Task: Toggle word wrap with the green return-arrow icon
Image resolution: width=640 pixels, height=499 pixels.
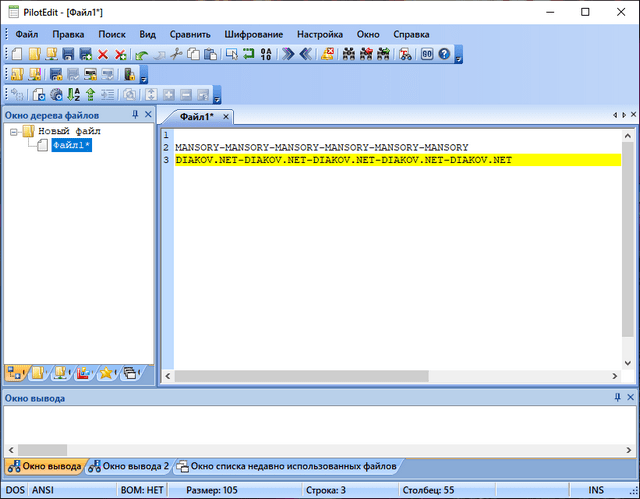Action: (x=249, y=54)
